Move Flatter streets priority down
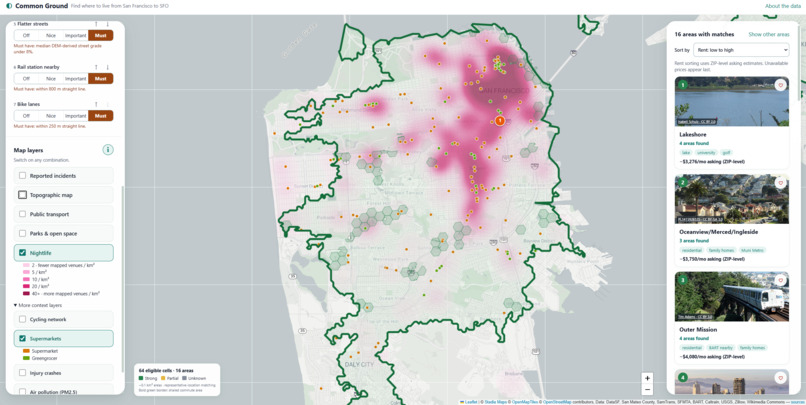Screen dimensions: 806x405 tap(107, 24)
